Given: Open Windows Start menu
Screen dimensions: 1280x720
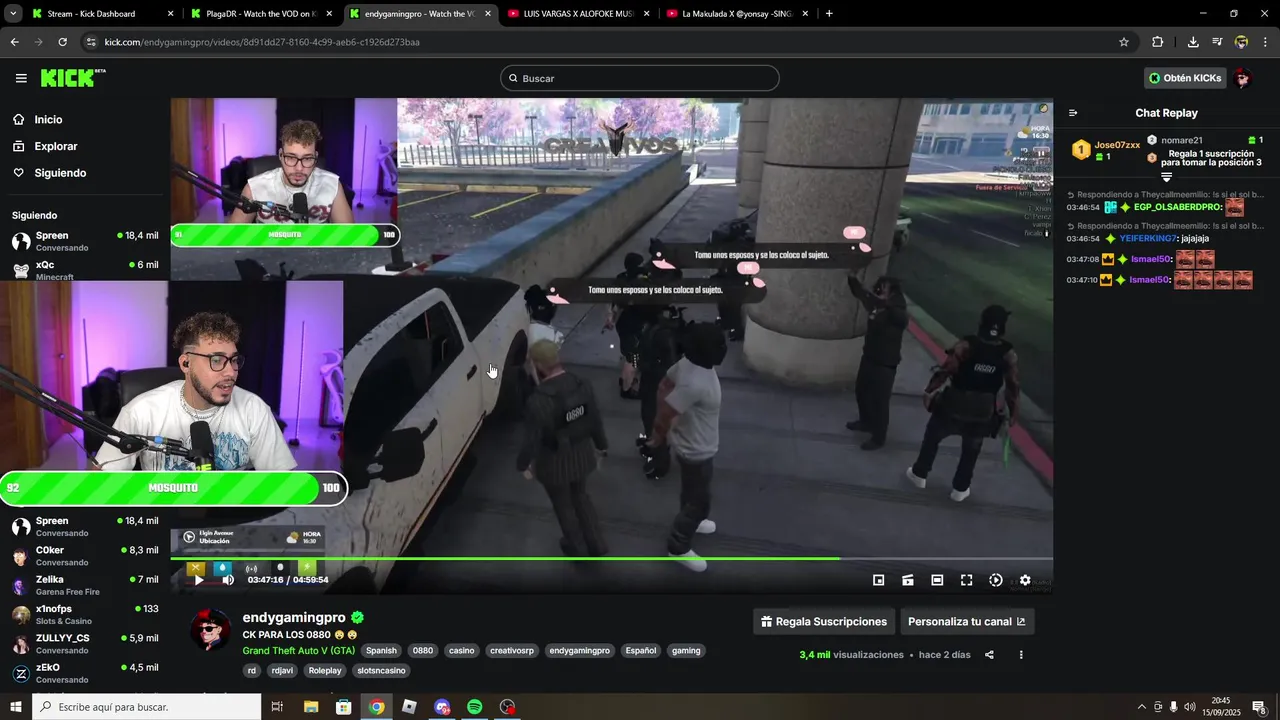Looking at the screenshot, I should point(16,707).
